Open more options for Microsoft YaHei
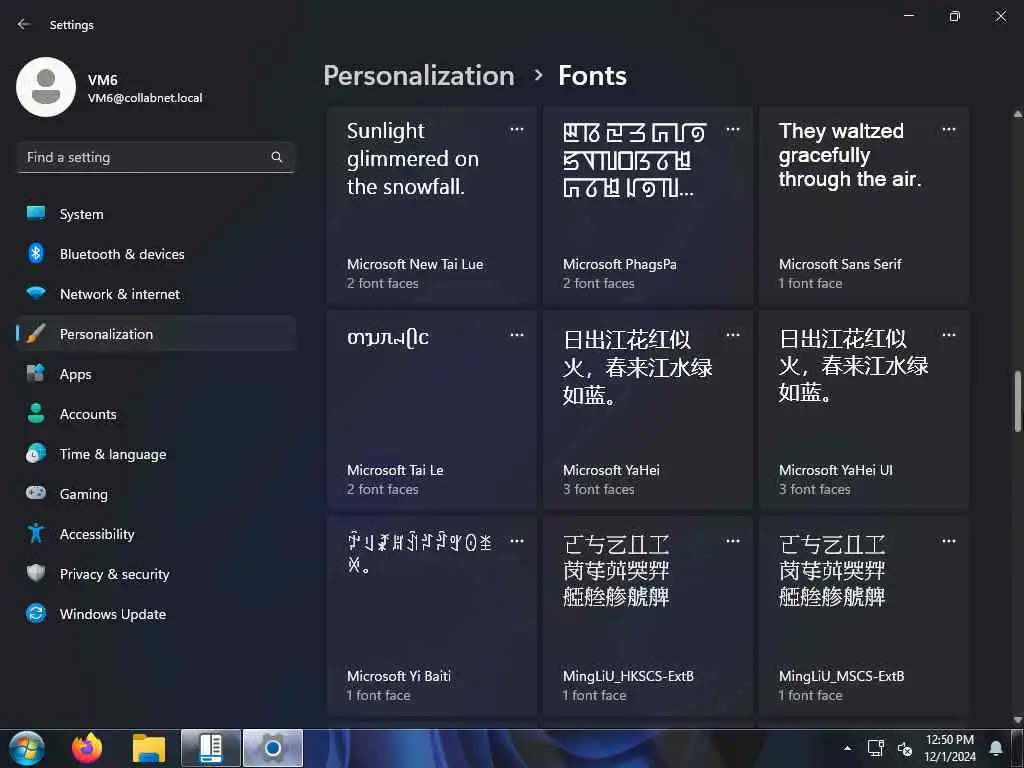This screenshot has width=1024, height=768. coord(733,335)
